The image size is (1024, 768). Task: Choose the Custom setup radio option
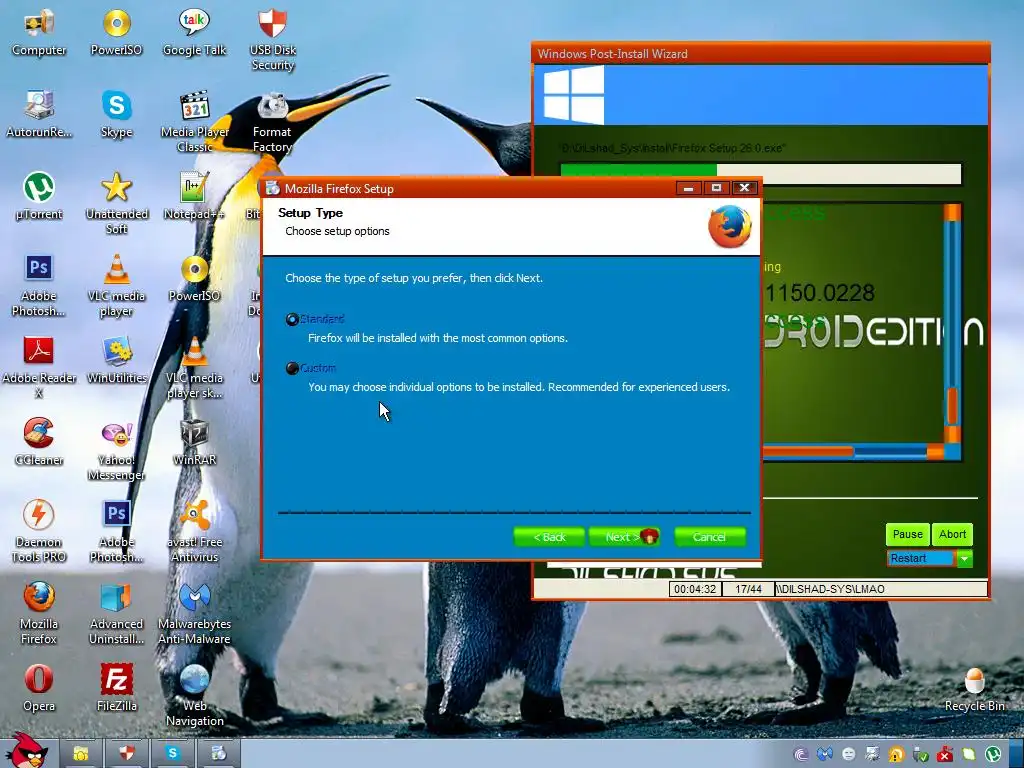point(292,368)
